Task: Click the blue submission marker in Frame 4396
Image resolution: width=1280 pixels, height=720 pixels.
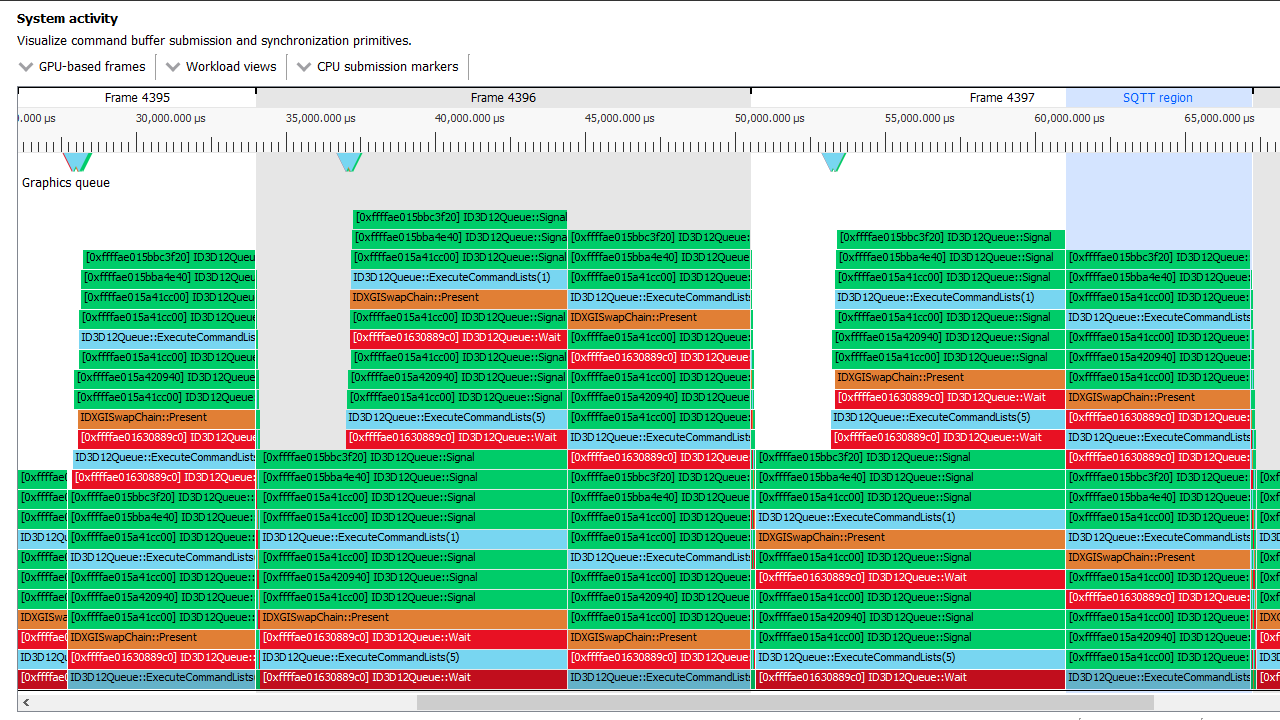Action: coord(348,161)
